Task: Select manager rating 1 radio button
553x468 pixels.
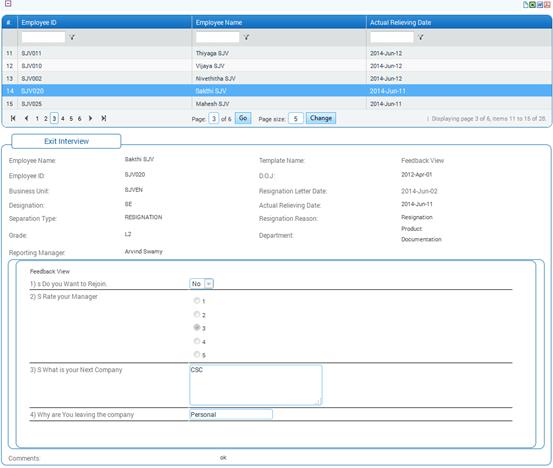Action: (197, 300)
